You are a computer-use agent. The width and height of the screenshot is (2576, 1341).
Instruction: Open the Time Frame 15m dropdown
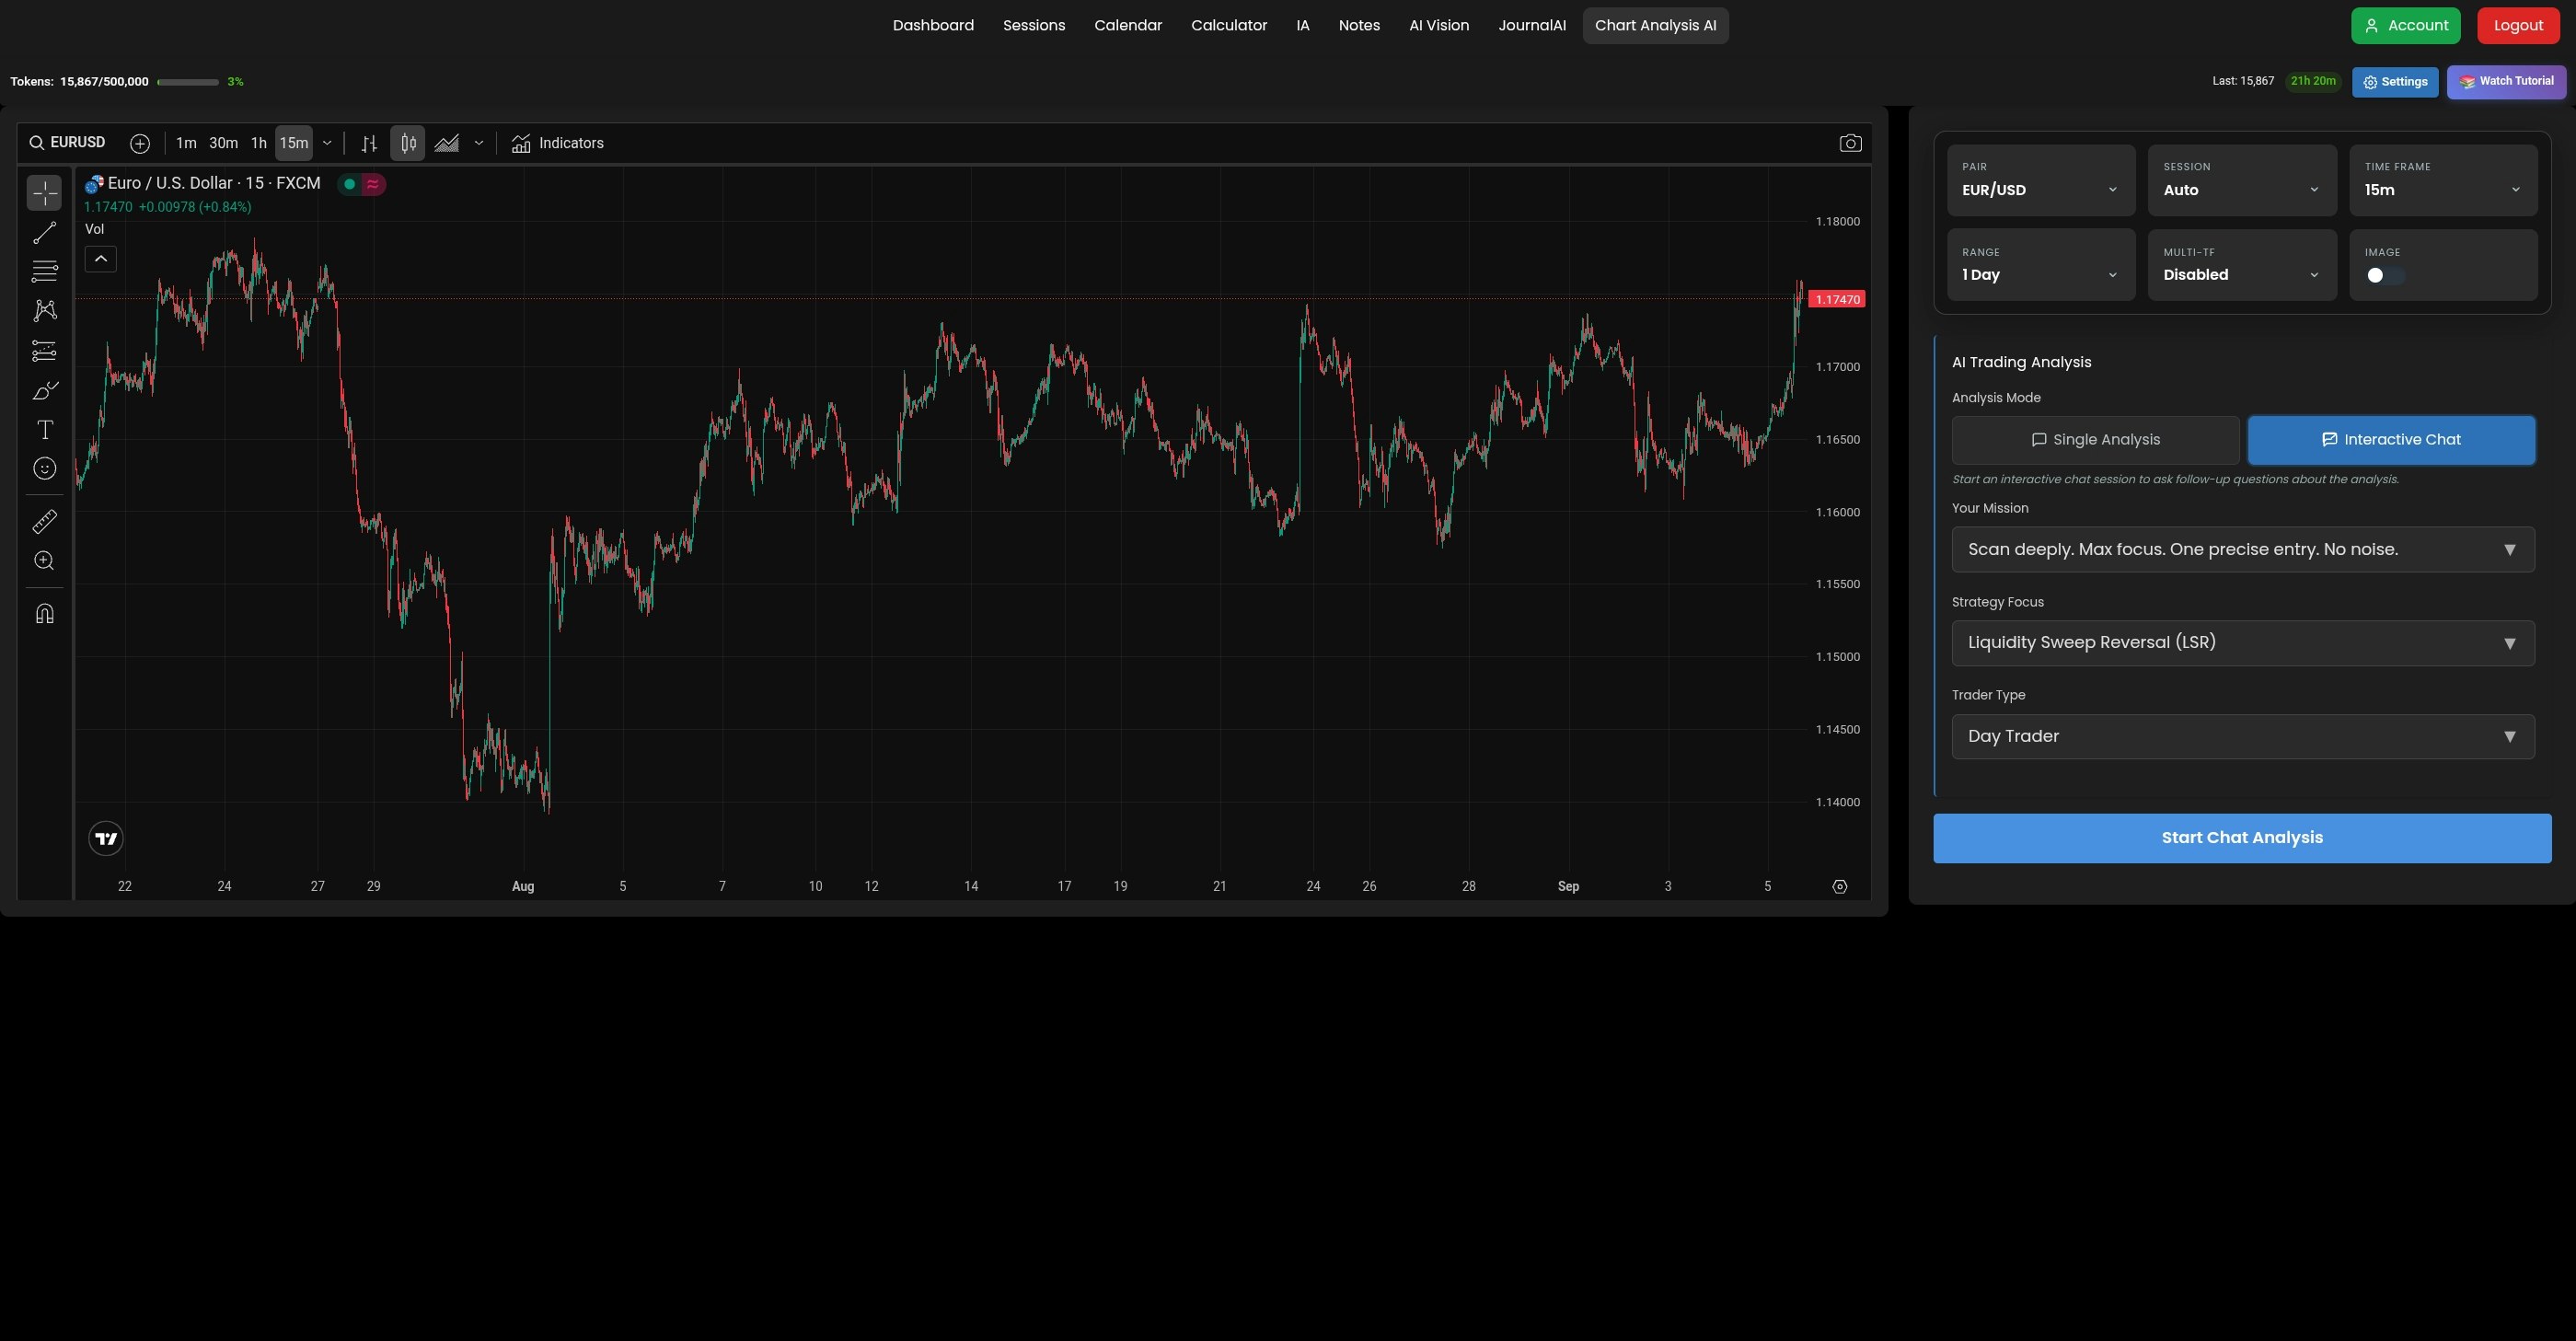click(x=2443, y=180)
